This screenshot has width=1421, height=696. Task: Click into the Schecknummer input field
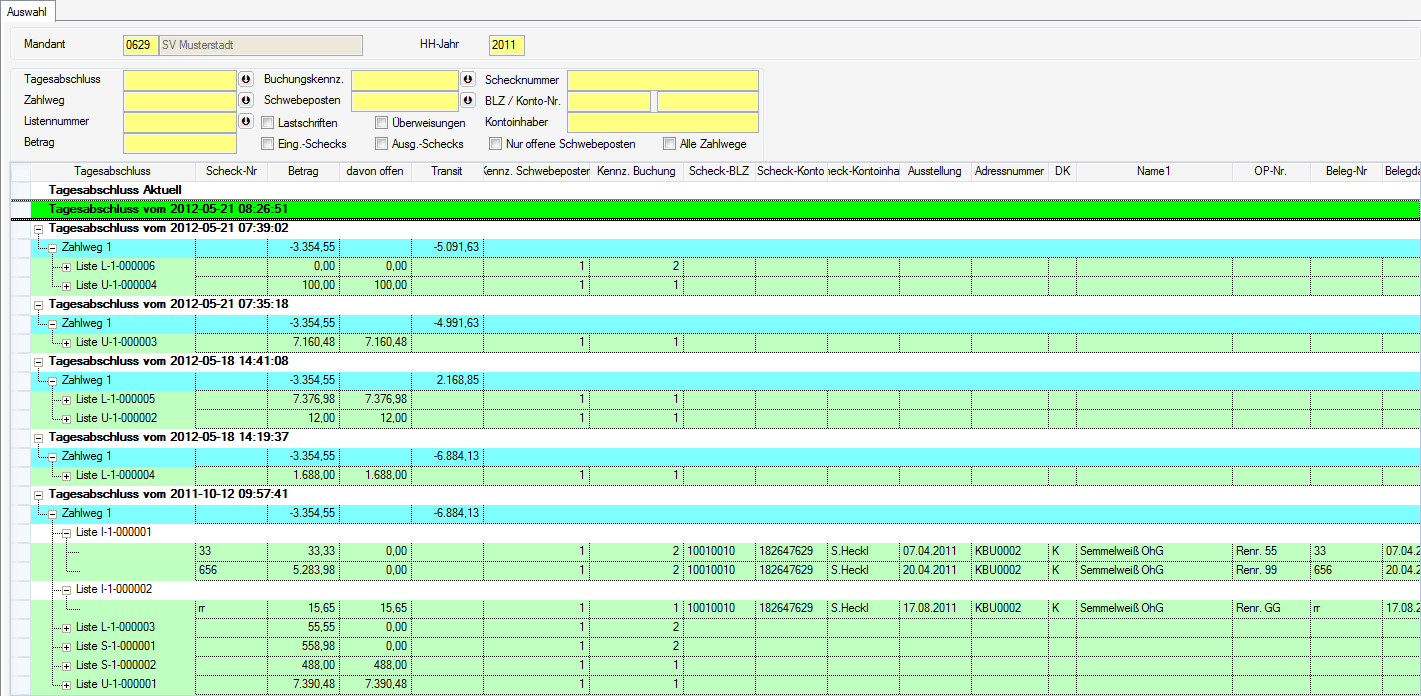pyautogui.click(x=663, y=80)
